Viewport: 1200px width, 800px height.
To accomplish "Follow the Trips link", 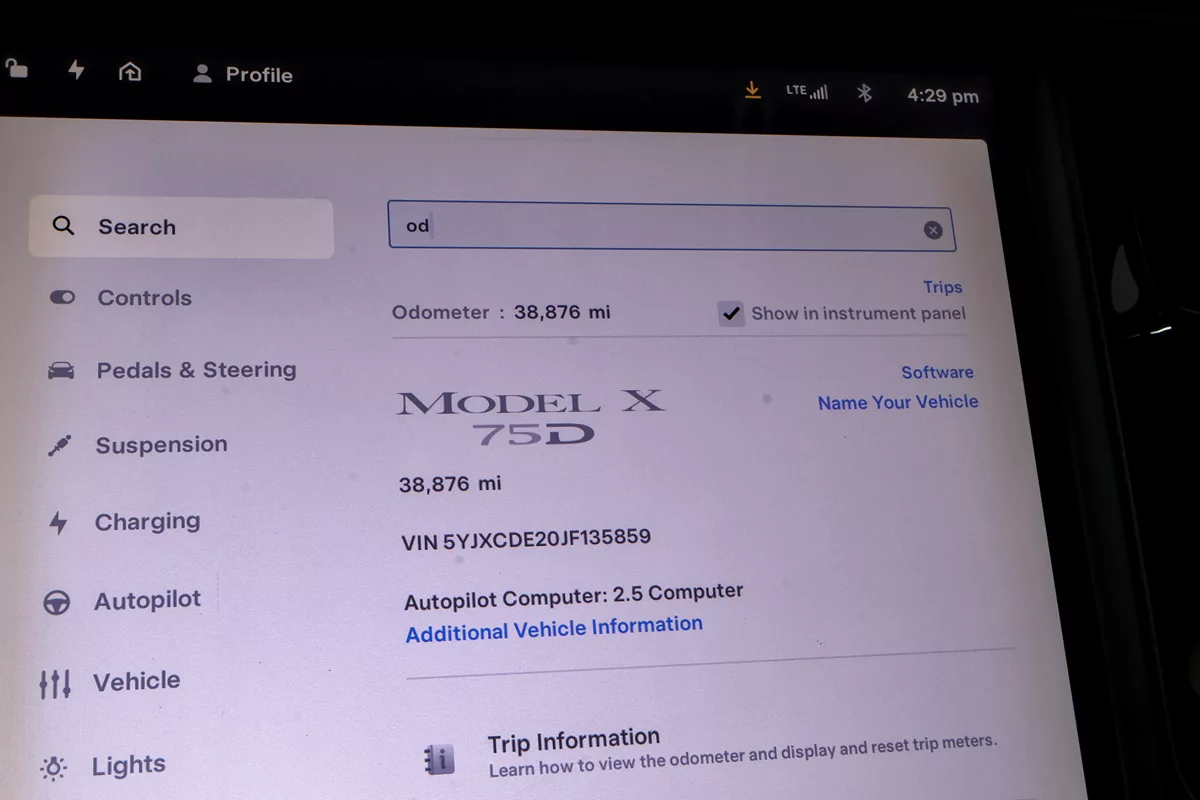I will (942, 287).
